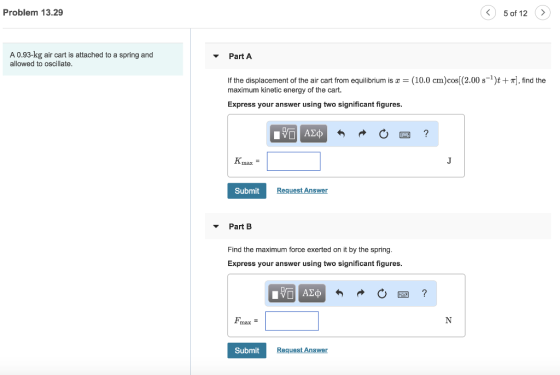
Task: Open Greek symbols palette in Part A
Action: click(313, 134)
